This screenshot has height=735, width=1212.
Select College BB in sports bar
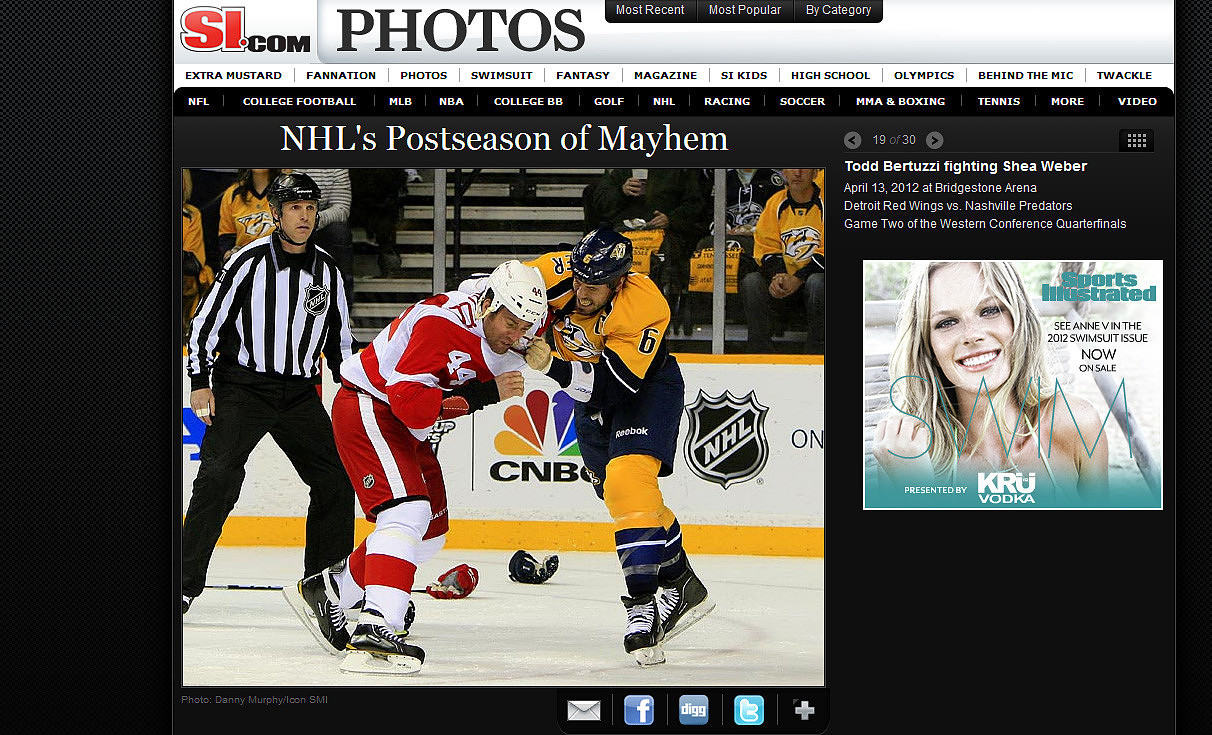click(528, 101)
